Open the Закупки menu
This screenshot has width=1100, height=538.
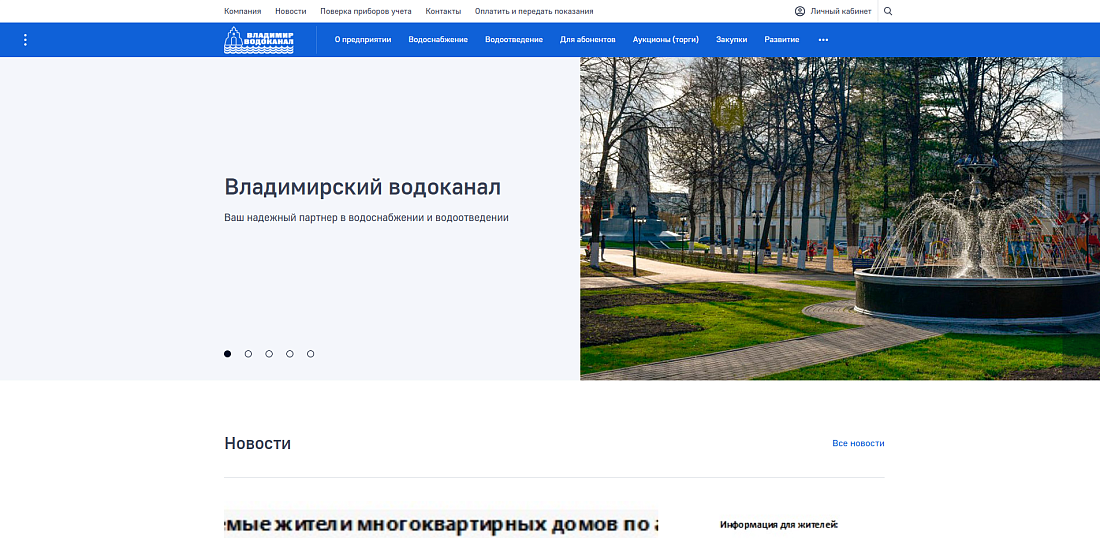pyautogui.click(x=732, y=40)
